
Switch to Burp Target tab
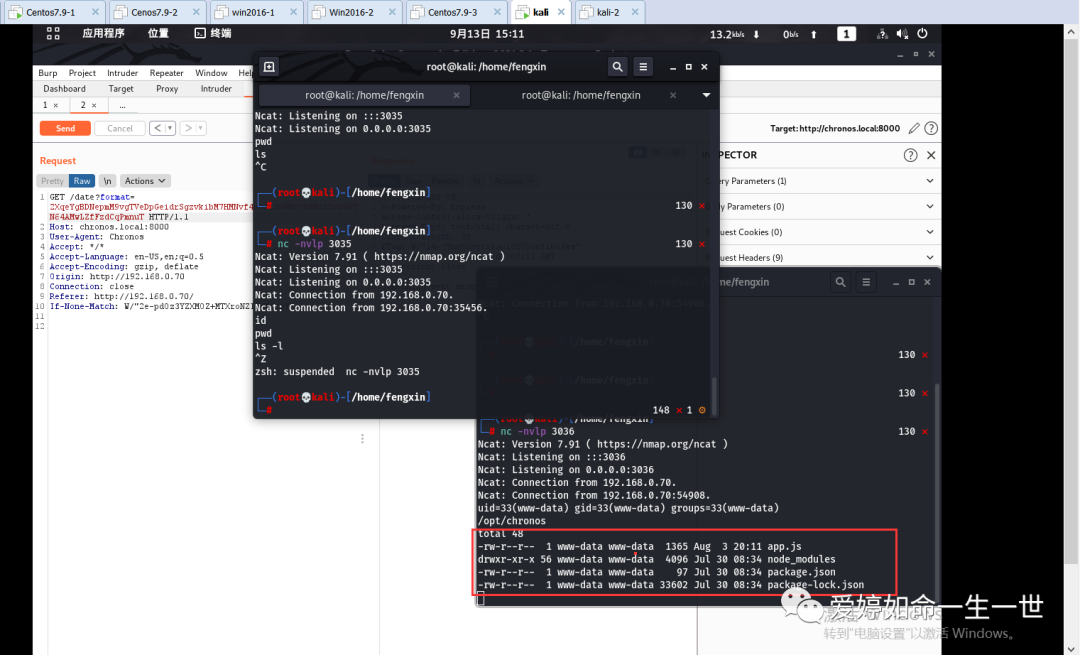[x=121, y=89]
